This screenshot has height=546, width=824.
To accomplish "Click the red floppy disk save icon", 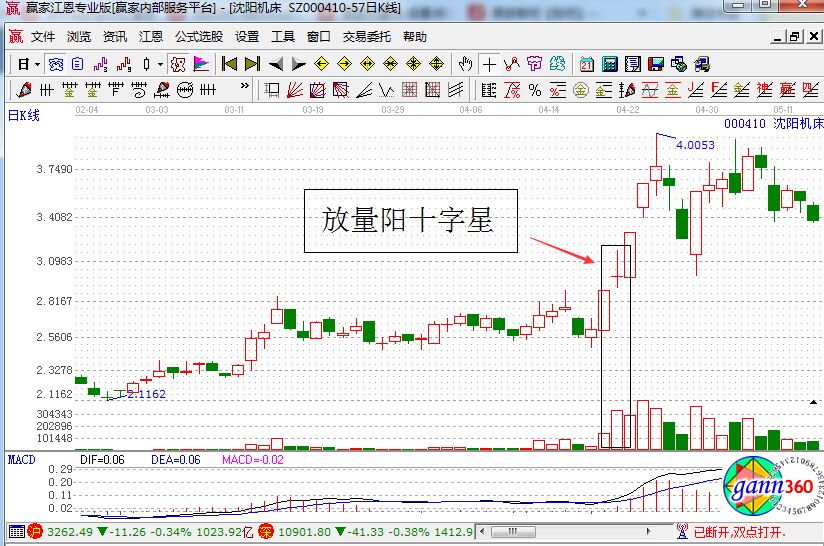I will pyautogui.click(x=656, y=64).
